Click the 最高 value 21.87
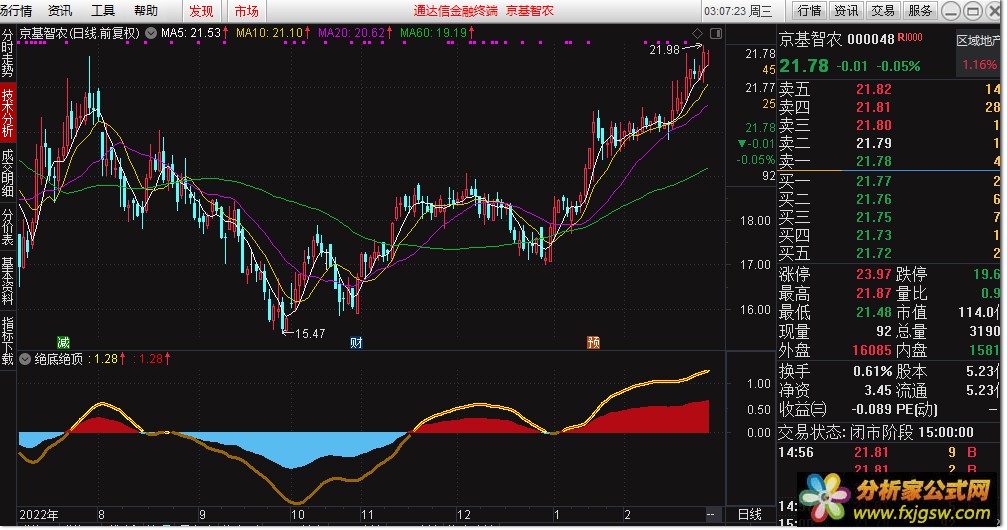Viewport: 1007px width, 530px height. tap(873, 294)
